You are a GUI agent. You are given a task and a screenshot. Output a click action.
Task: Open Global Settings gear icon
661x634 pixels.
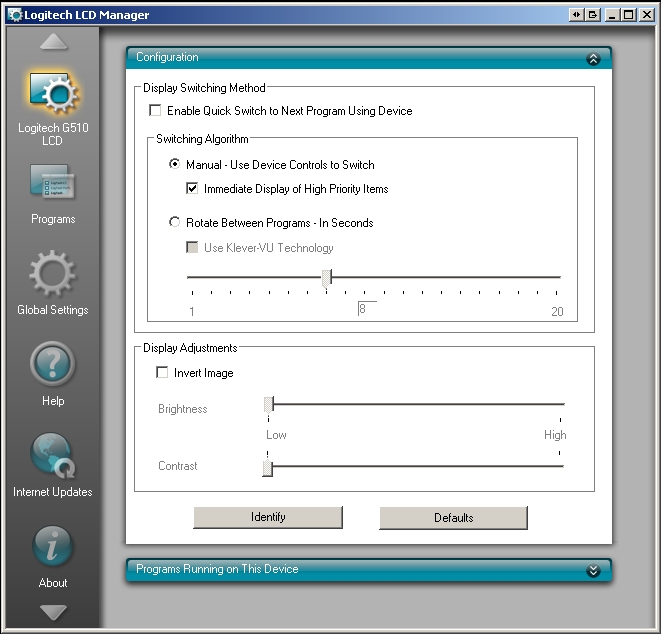click(53, 275)
